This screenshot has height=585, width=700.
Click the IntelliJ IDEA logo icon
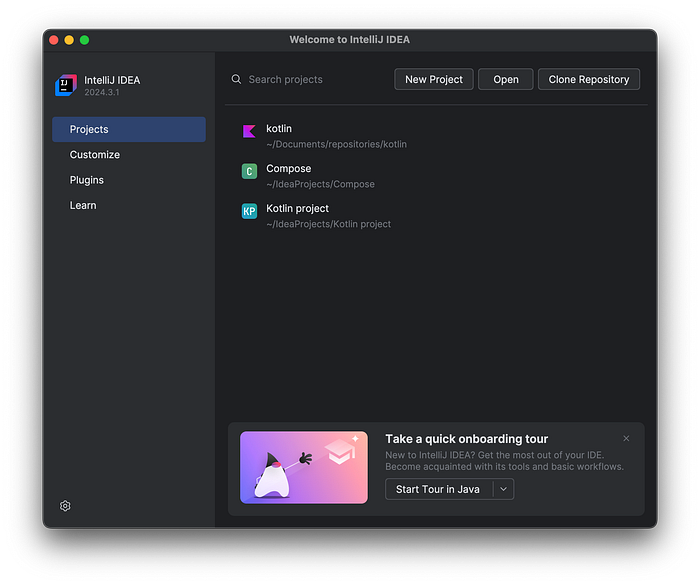66,85
